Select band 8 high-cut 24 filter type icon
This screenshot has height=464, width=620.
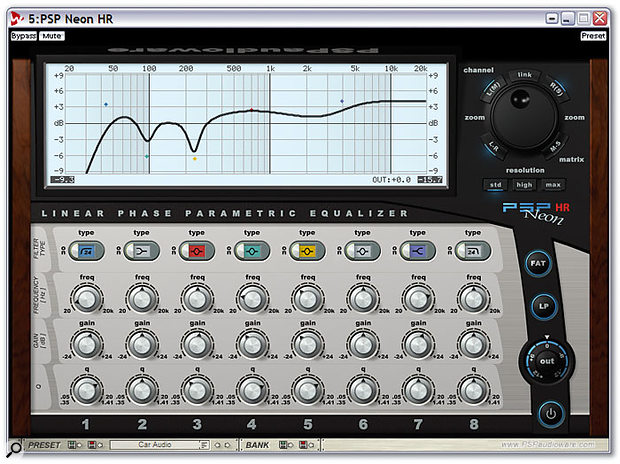pos(473,251)
